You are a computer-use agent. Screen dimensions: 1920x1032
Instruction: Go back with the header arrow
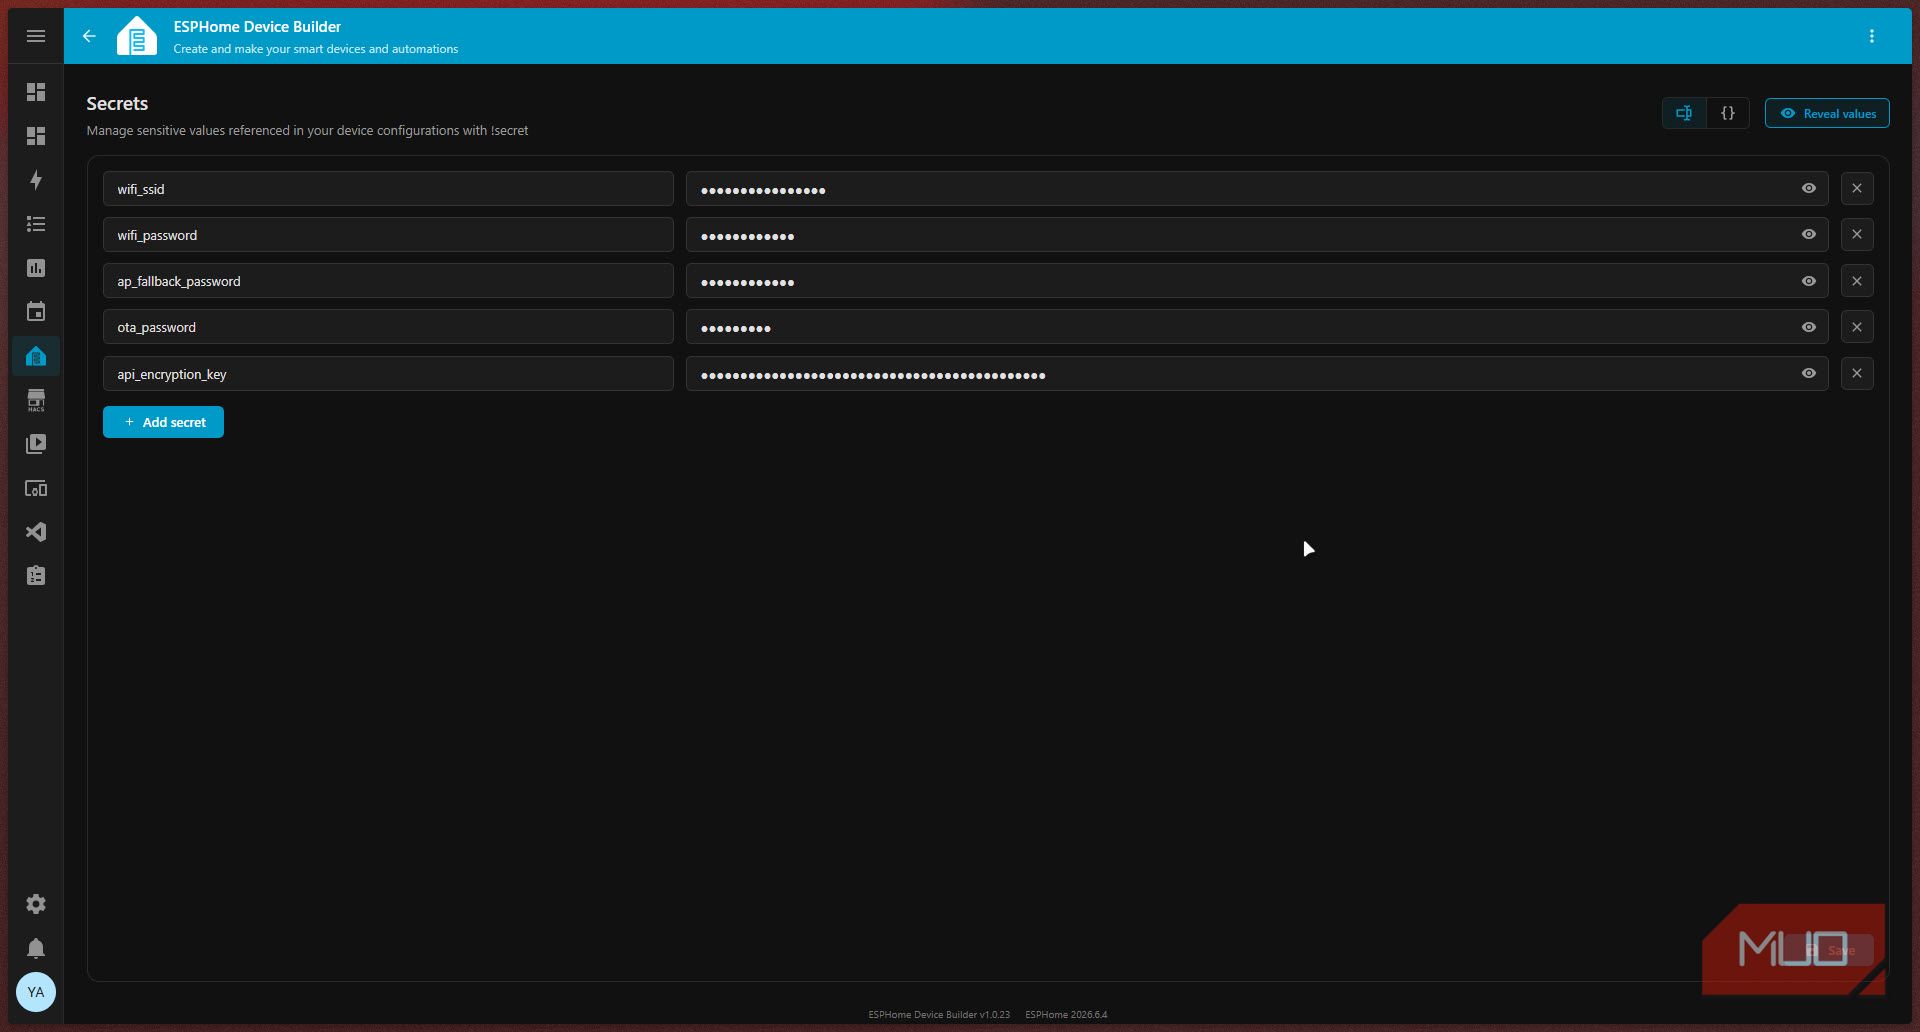89,36
